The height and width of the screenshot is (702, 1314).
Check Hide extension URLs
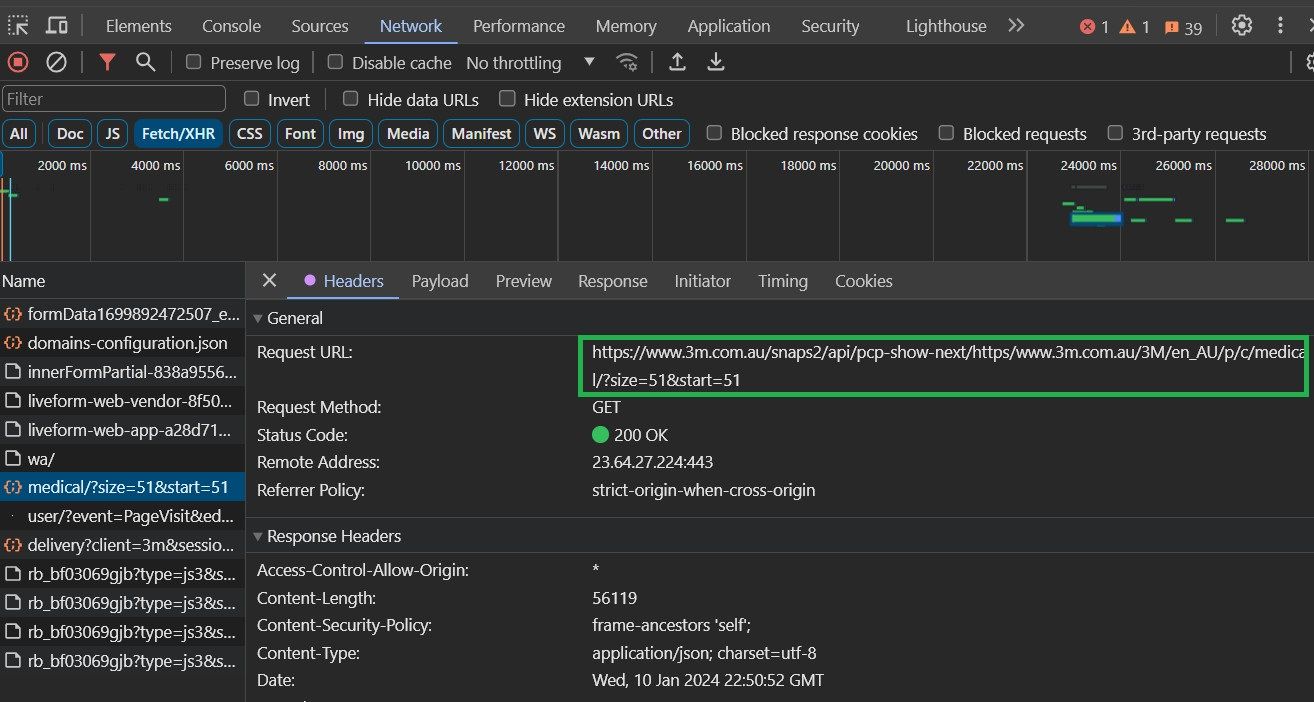pos(507,99)
